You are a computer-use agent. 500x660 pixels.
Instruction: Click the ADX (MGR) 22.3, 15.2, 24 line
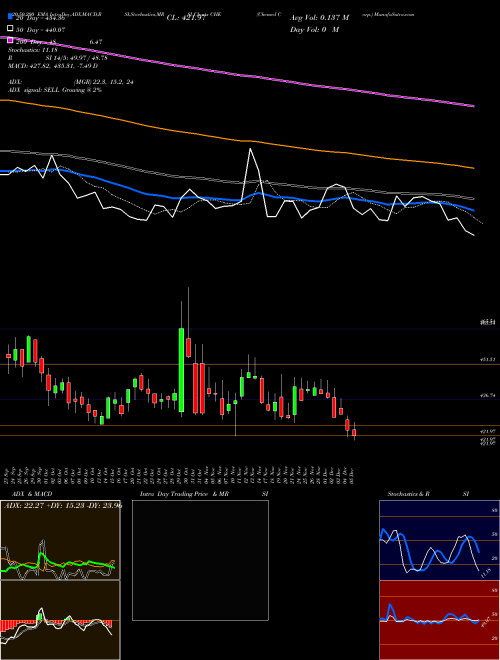click(x=71, y=82)
